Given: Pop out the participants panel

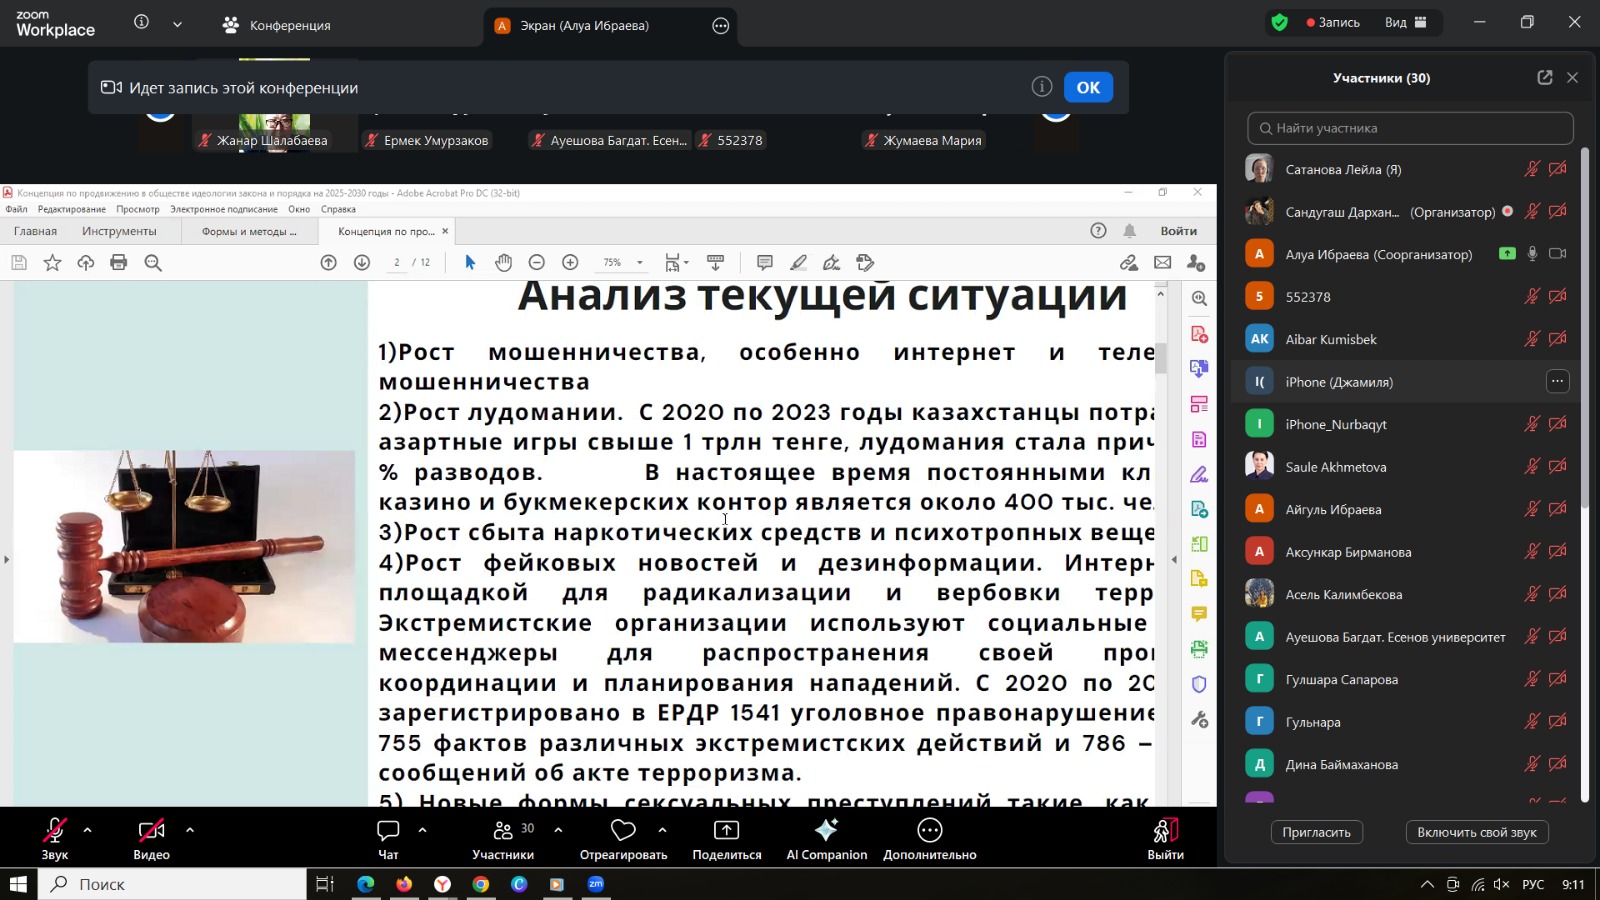Looking at the screenshot, I should click(1545, 77).
